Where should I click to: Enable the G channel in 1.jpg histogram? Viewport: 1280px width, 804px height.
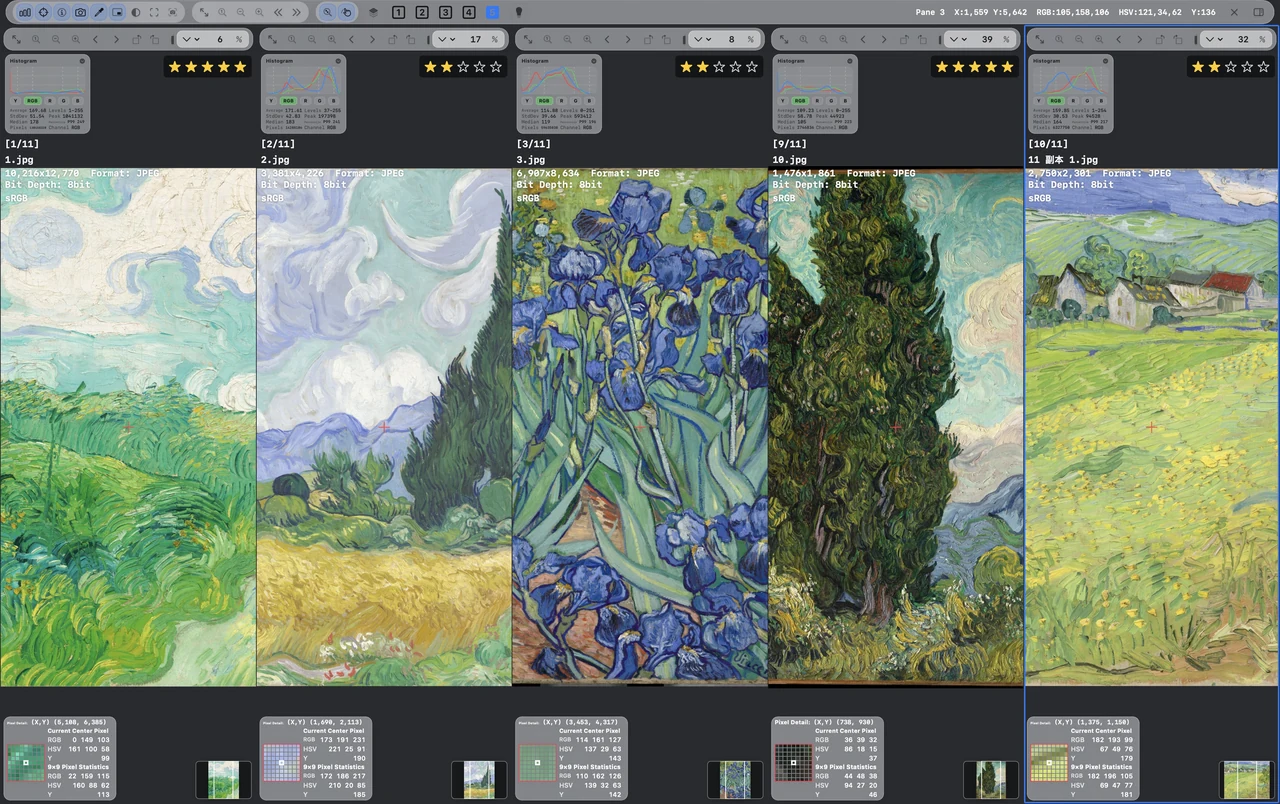(x=65, y=100)
